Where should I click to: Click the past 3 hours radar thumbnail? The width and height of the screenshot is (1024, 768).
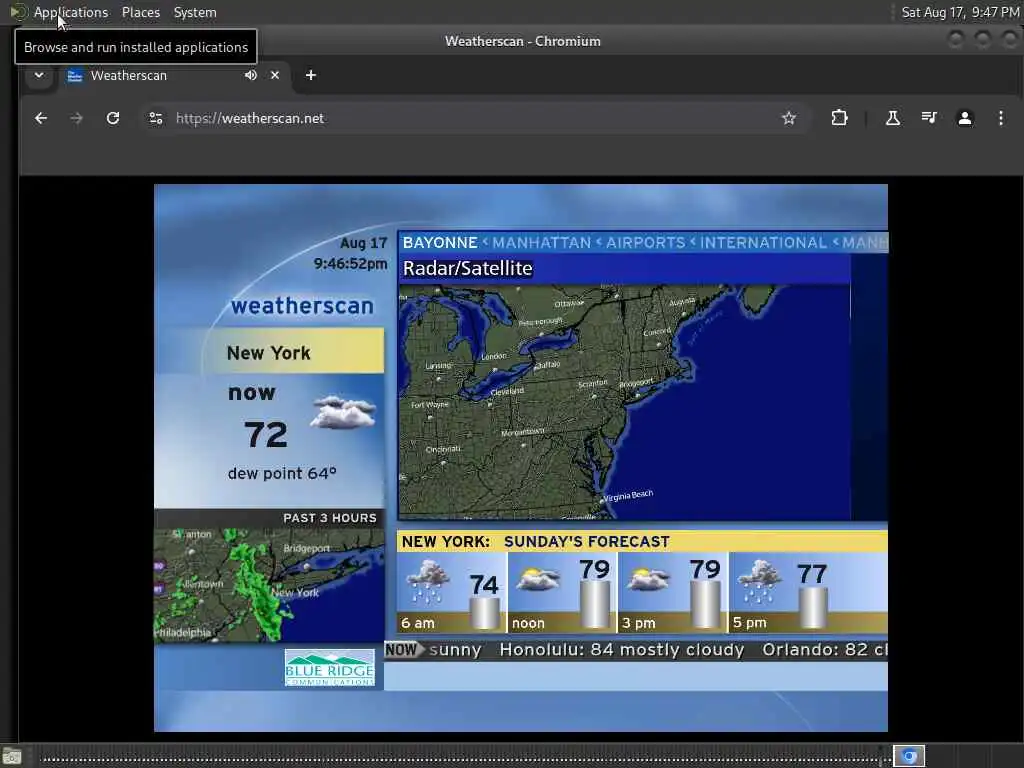pos(269,585)
